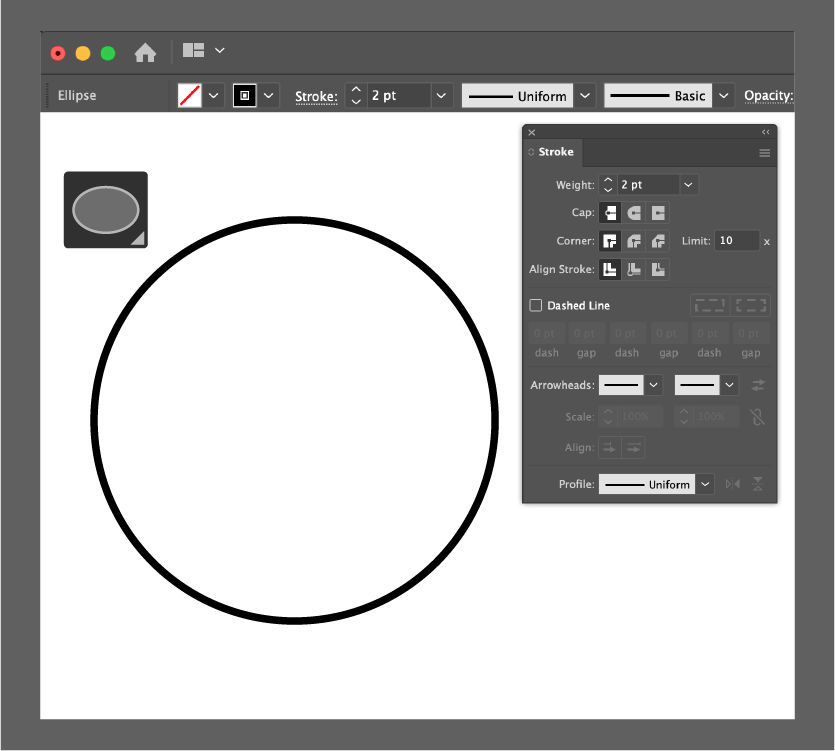Click the 2 pt field in control bar
Image resolution: width=835 pixels, height=751 pixels.
[x=398, y=95]
